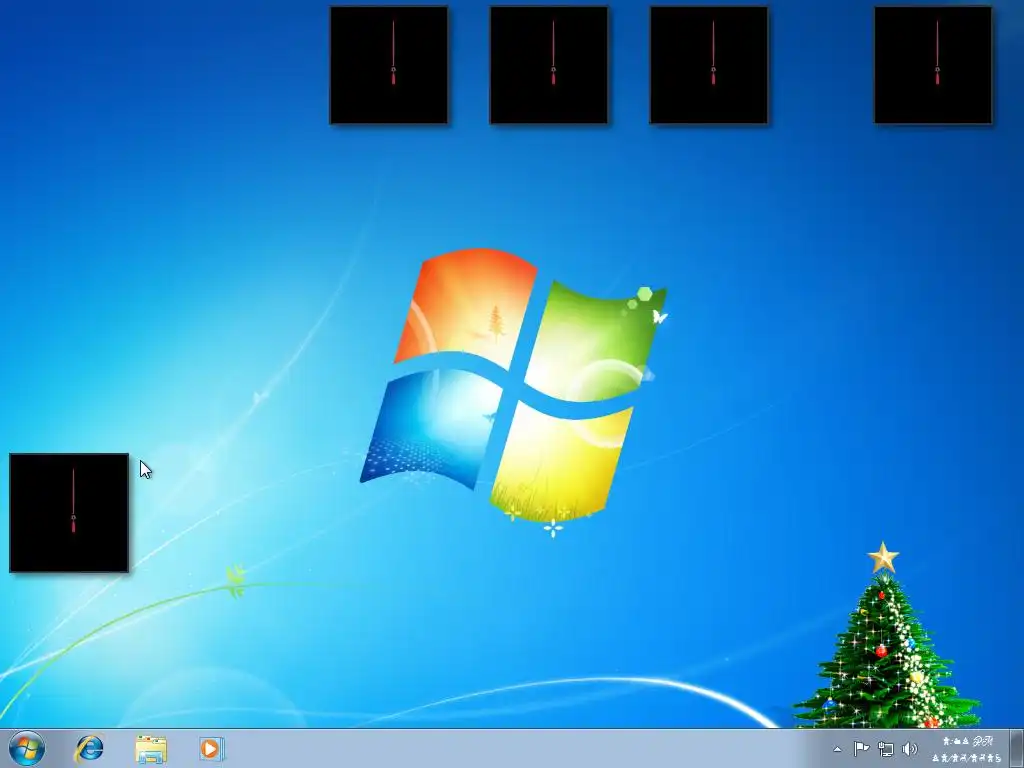This screenshot has height=768, width=1024.
Task: Open the Windows Start menu orb
Action: 27,748
